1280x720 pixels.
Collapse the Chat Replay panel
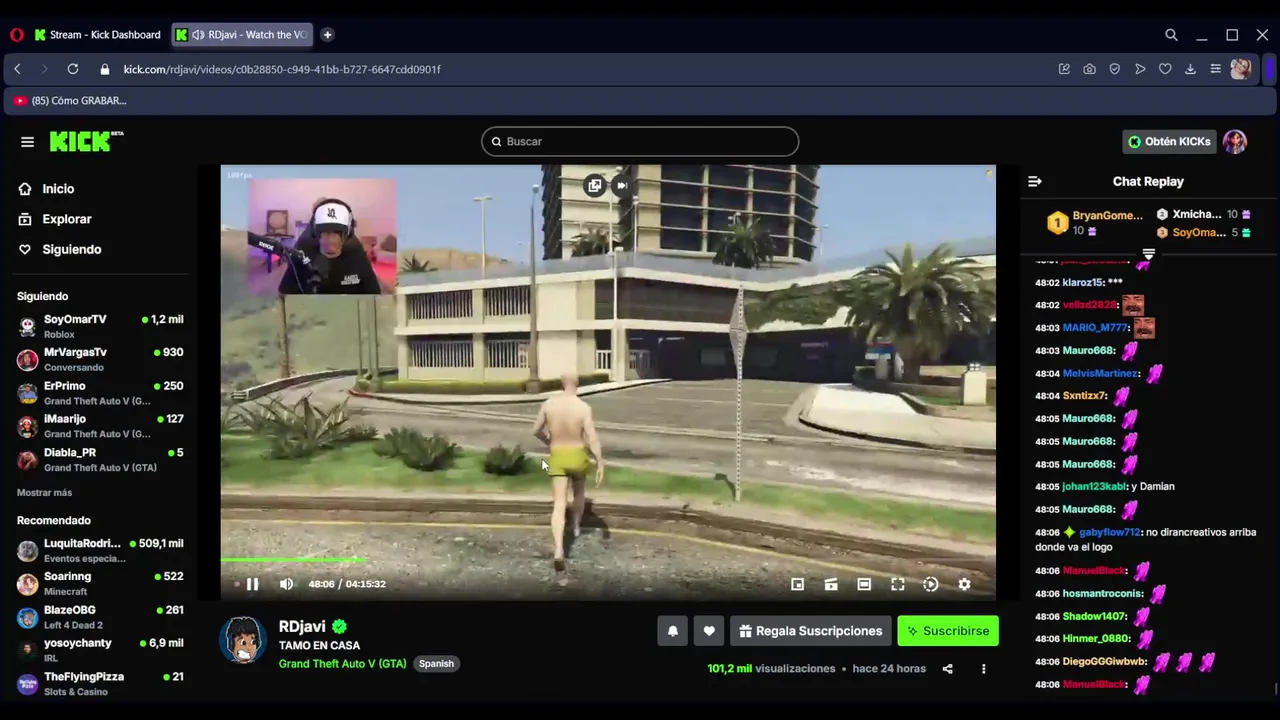(1035, 181)
